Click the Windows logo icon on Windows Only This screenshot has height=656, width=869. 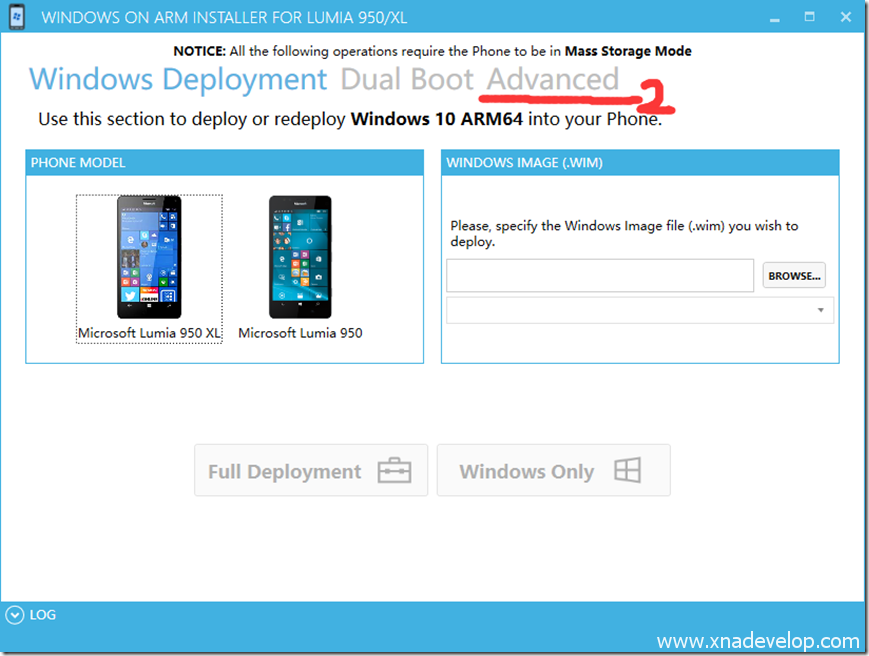coord(627,471)
